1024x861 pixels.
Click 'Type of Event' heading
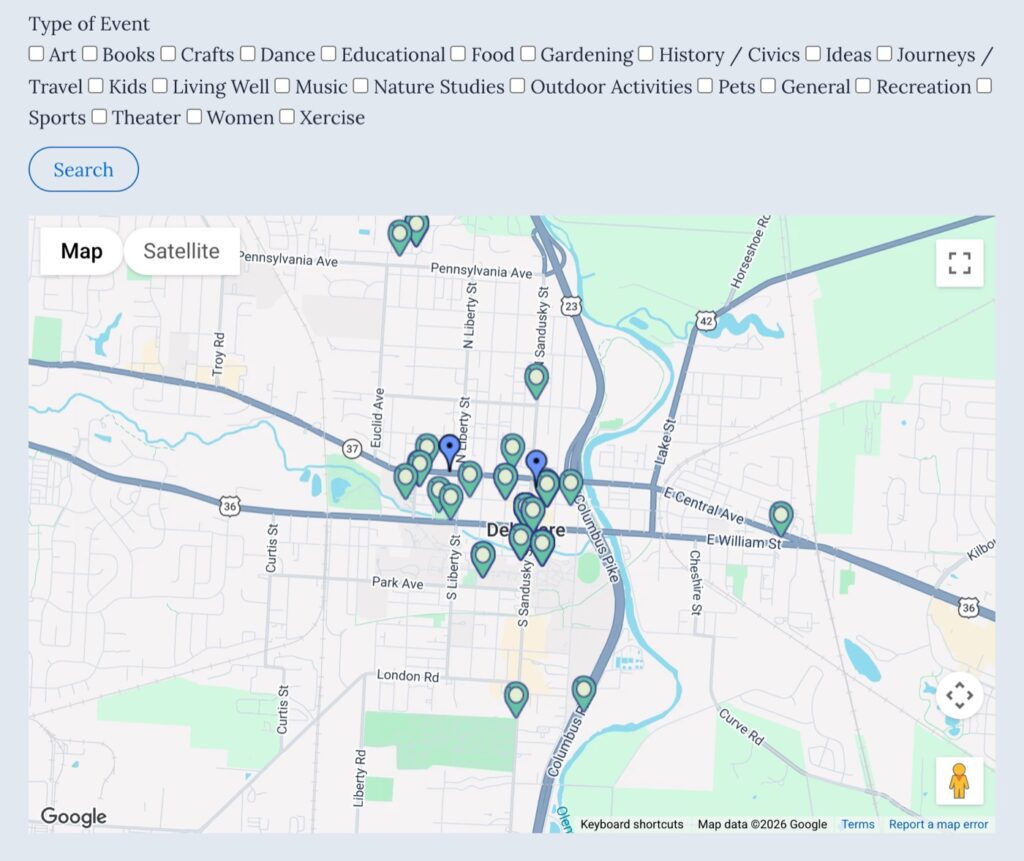tap(89, 24)
